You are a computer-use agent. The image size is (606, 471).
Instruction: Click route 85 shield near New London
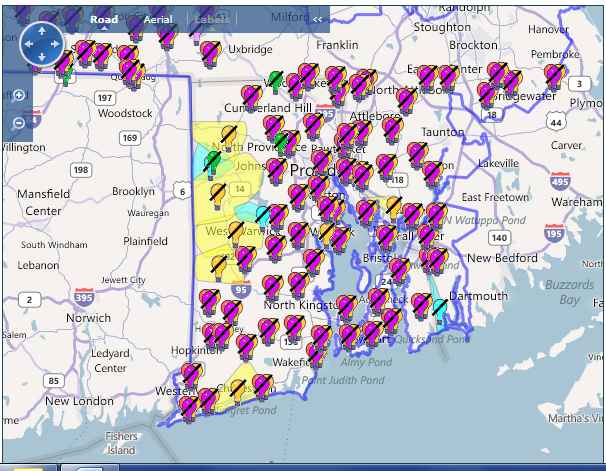[x=53, y=381]
